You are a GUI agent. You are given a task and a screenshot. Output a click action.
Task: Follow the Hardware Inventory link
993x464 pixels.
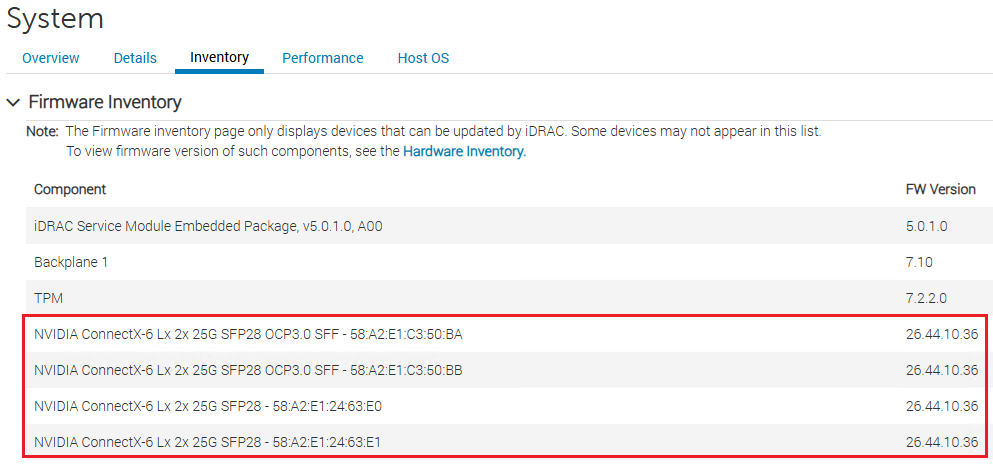click(x=463, y=151)
